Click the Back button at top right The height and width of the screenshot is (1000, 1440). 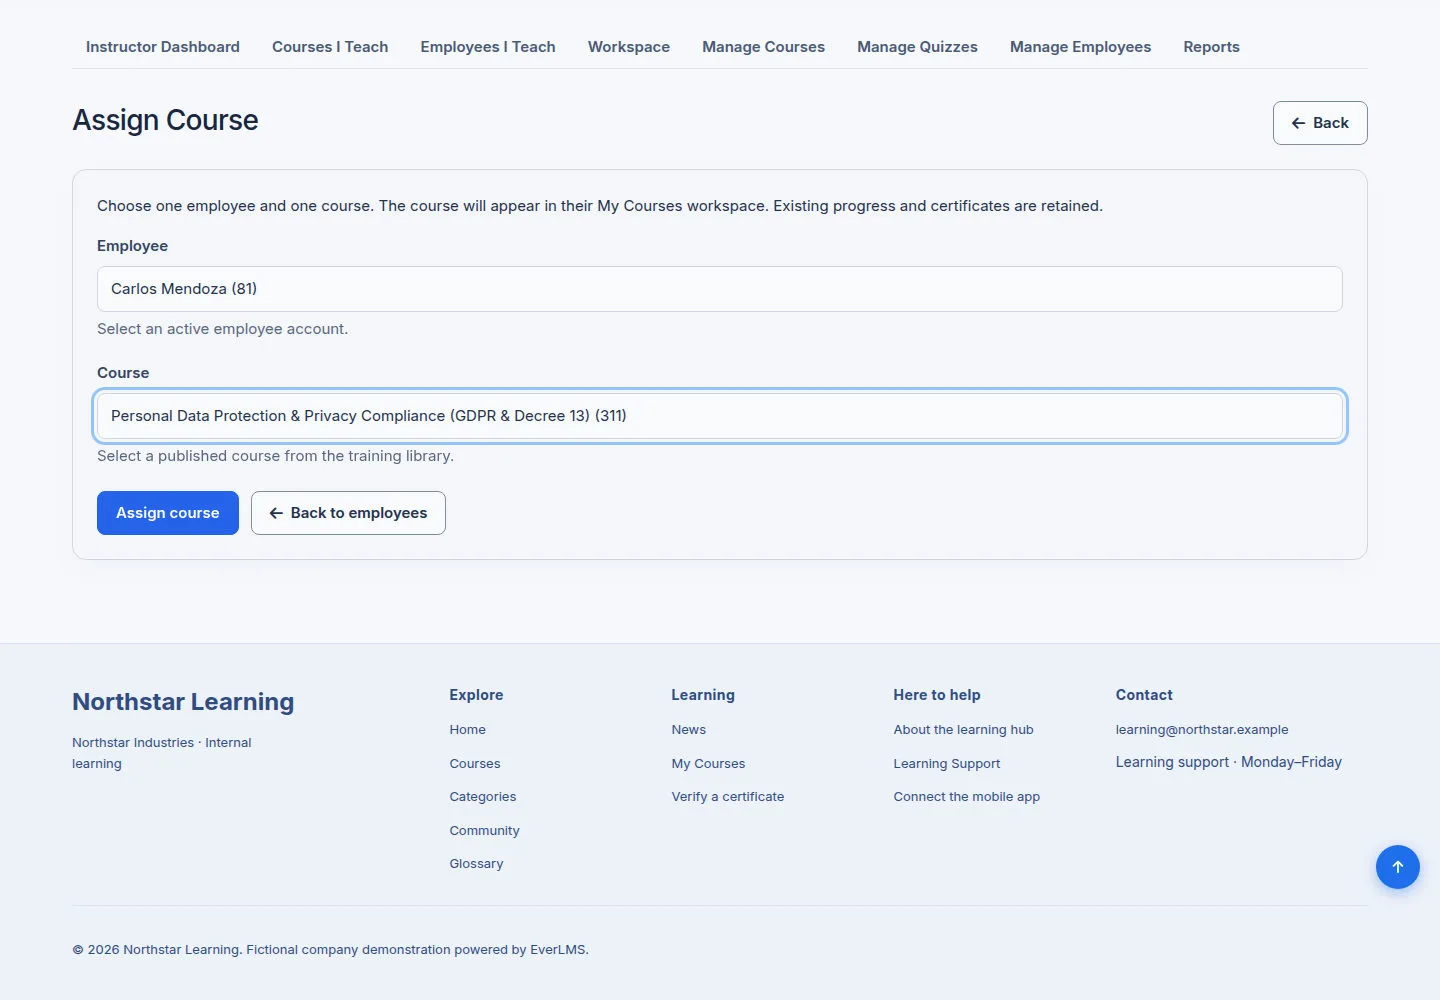pyautogui.click(x=1320, y=123)
